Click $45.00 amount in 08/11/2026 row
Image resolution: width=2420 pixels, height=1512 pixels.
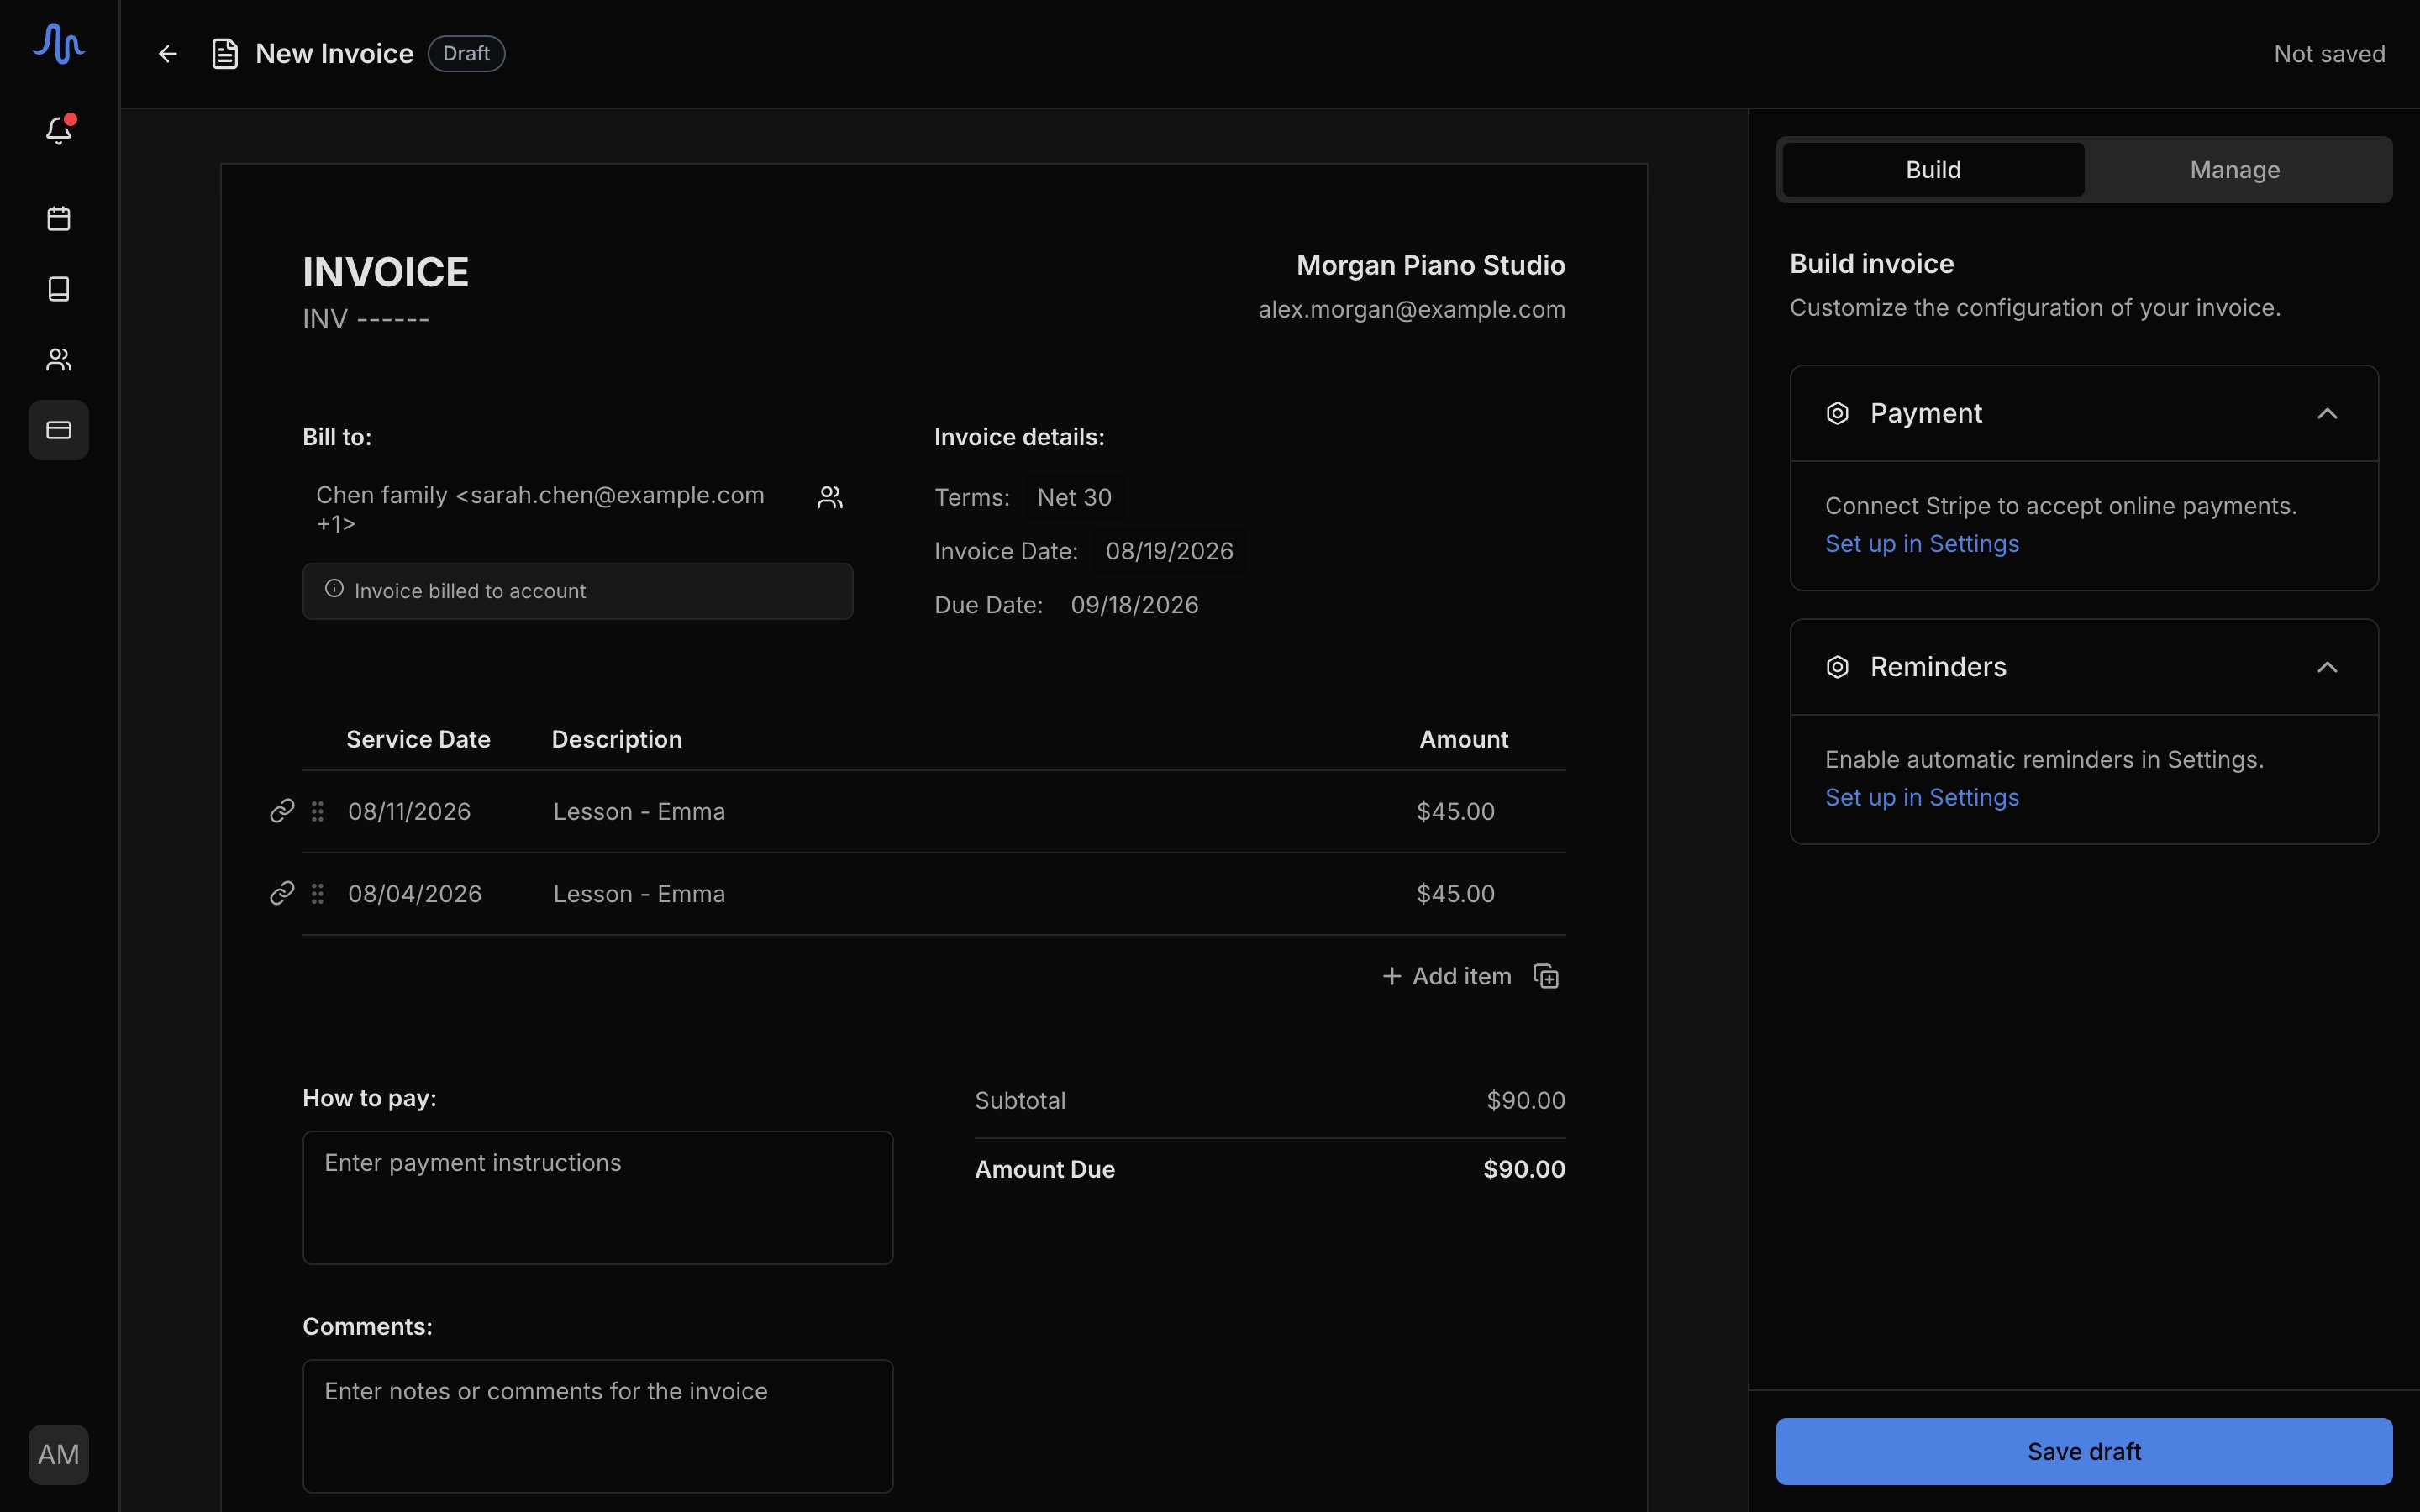click(1455, 811)
